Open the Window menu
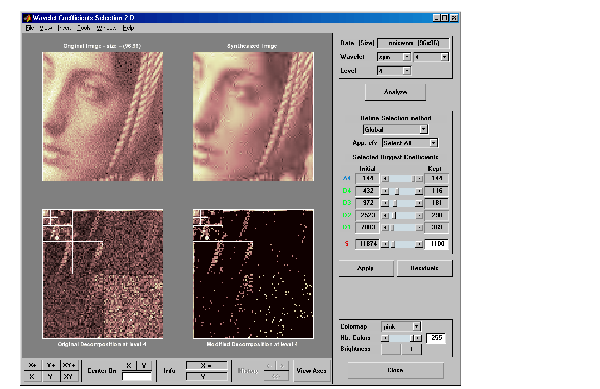This screenshot has width=600, height=389. pos(106,28)
